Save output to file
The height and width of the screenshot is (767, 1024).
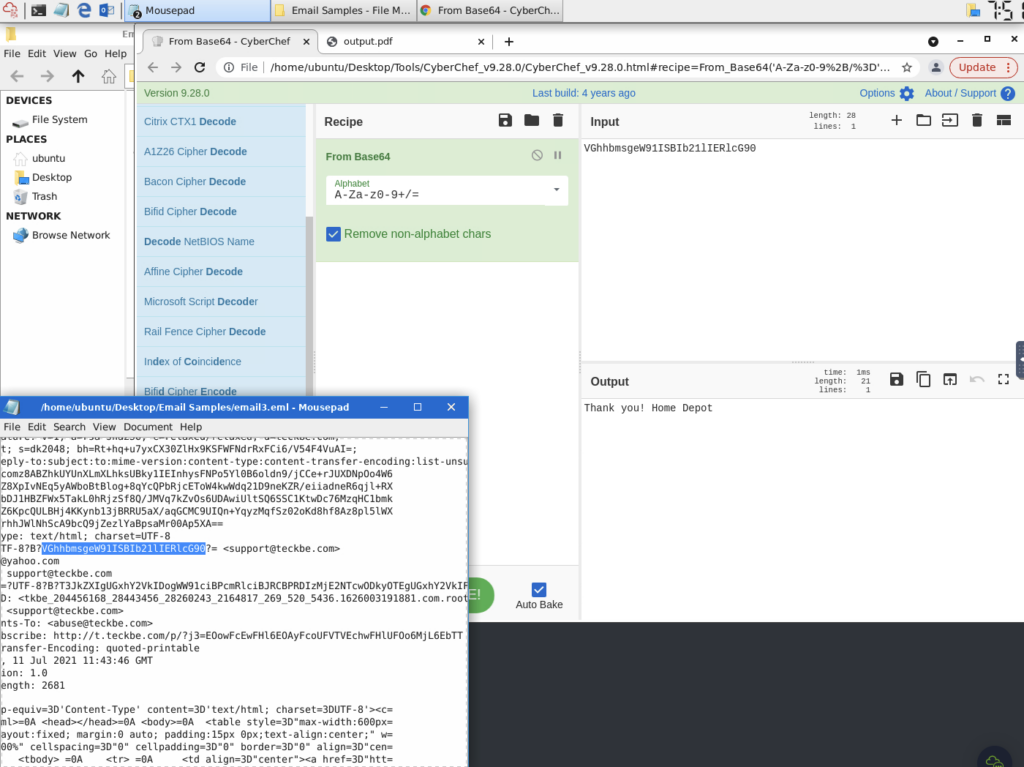pyautogui.click(x=897, y=380)
